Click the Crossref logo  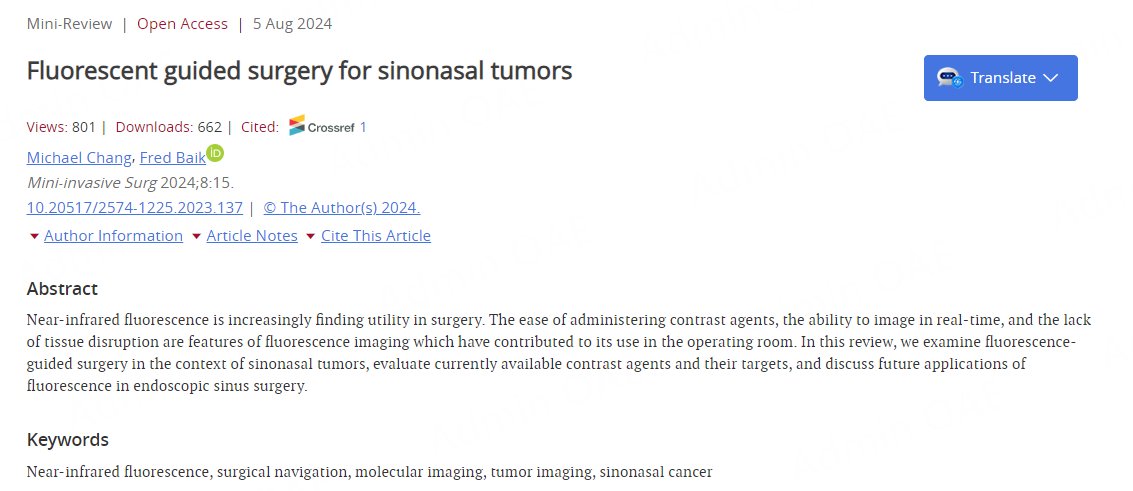(321, 126)
